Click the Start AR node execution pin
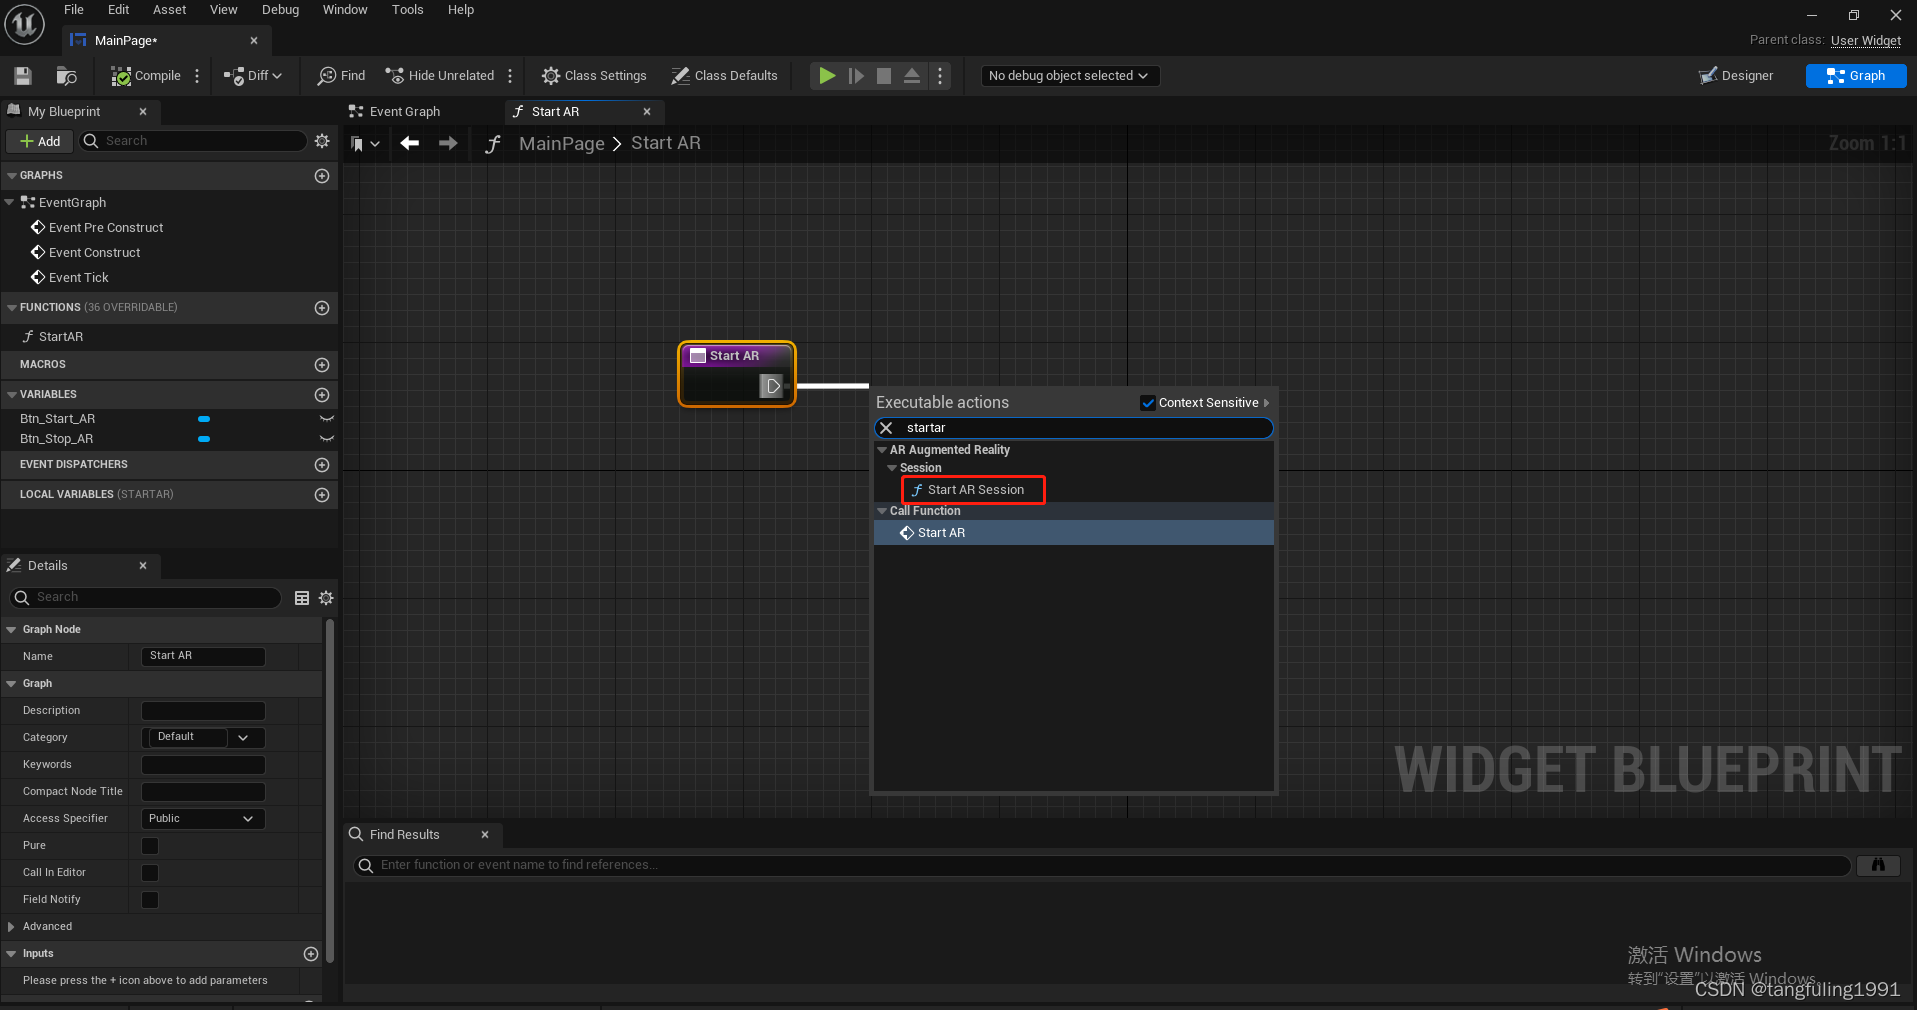This screenshot has height=1010, width=1917. [x=772, y=386]
